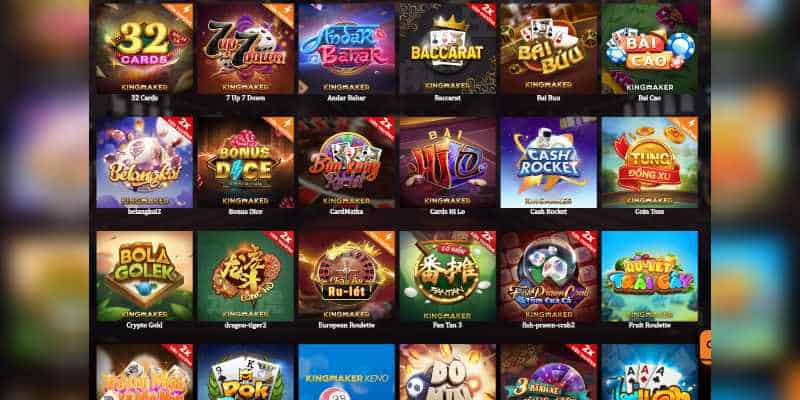Open the Cards Hi Lo game tile
The height and width of the screenshot is (400, 800).
tap(447, 162)
